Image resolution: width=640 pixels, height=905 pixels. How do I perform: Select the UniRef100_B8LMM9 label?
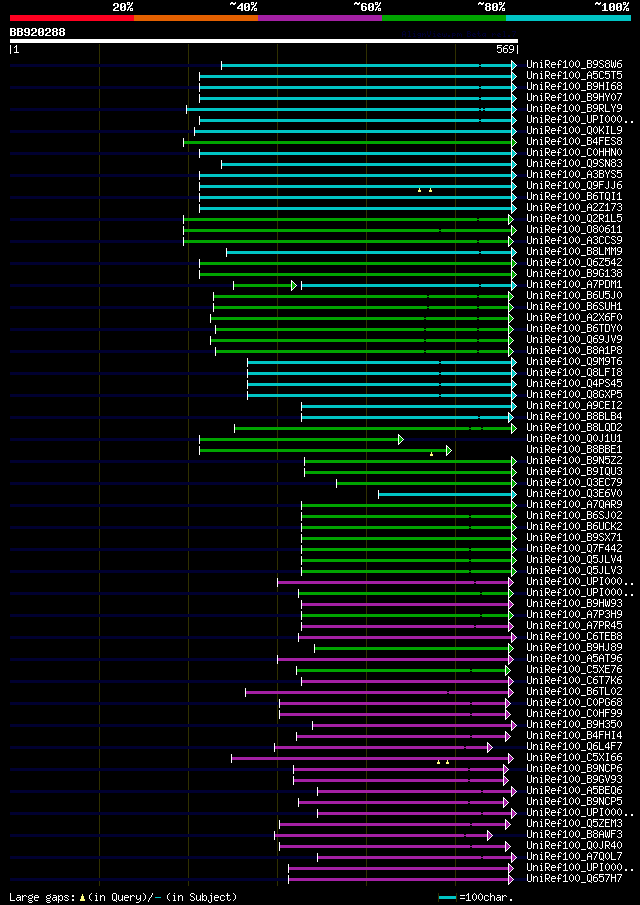point(574,251)
